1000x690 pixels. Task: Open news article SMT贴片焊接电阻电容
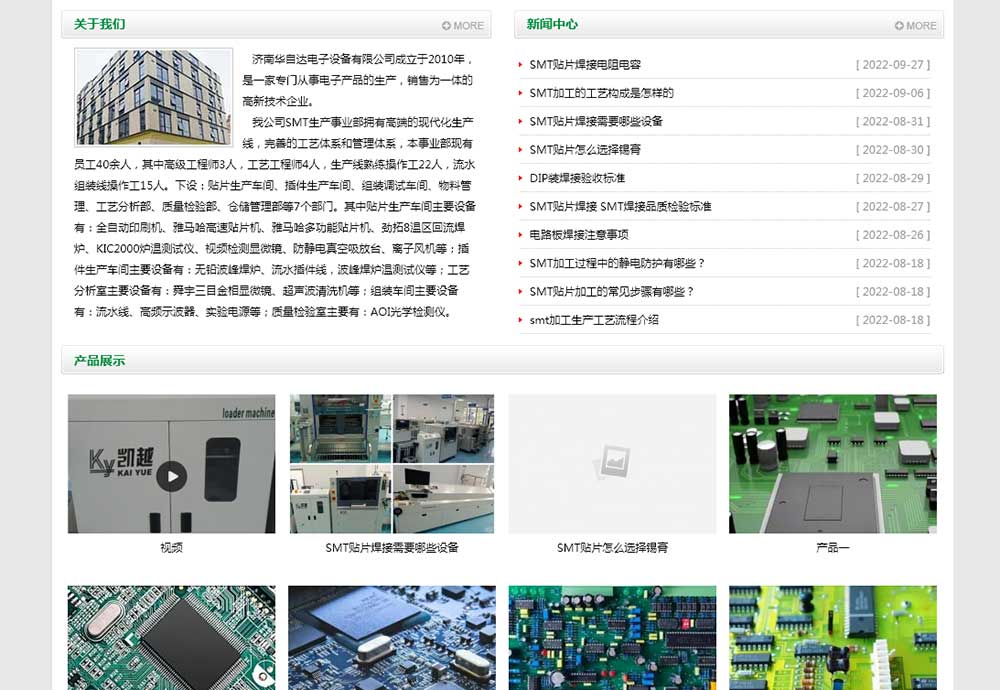click(585, 65)
